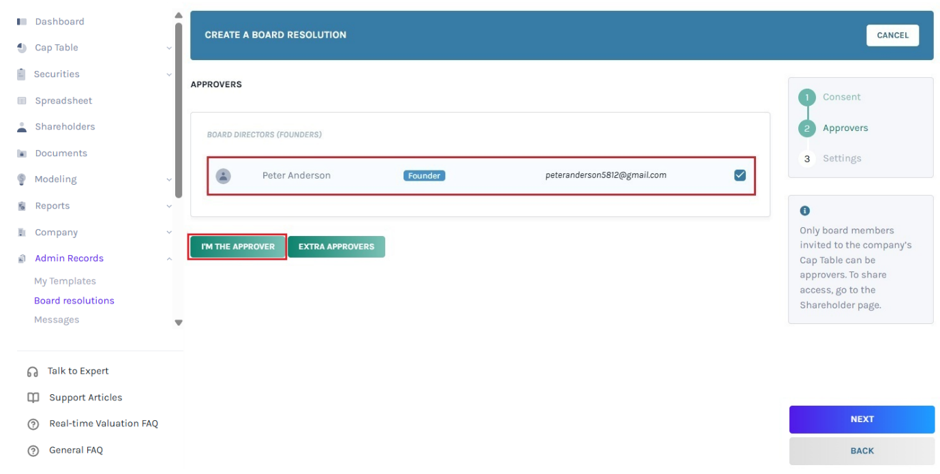Viewport: 940px width, 474px height.
Task: Click the Shareholders person icon
Action: [22, 127]
